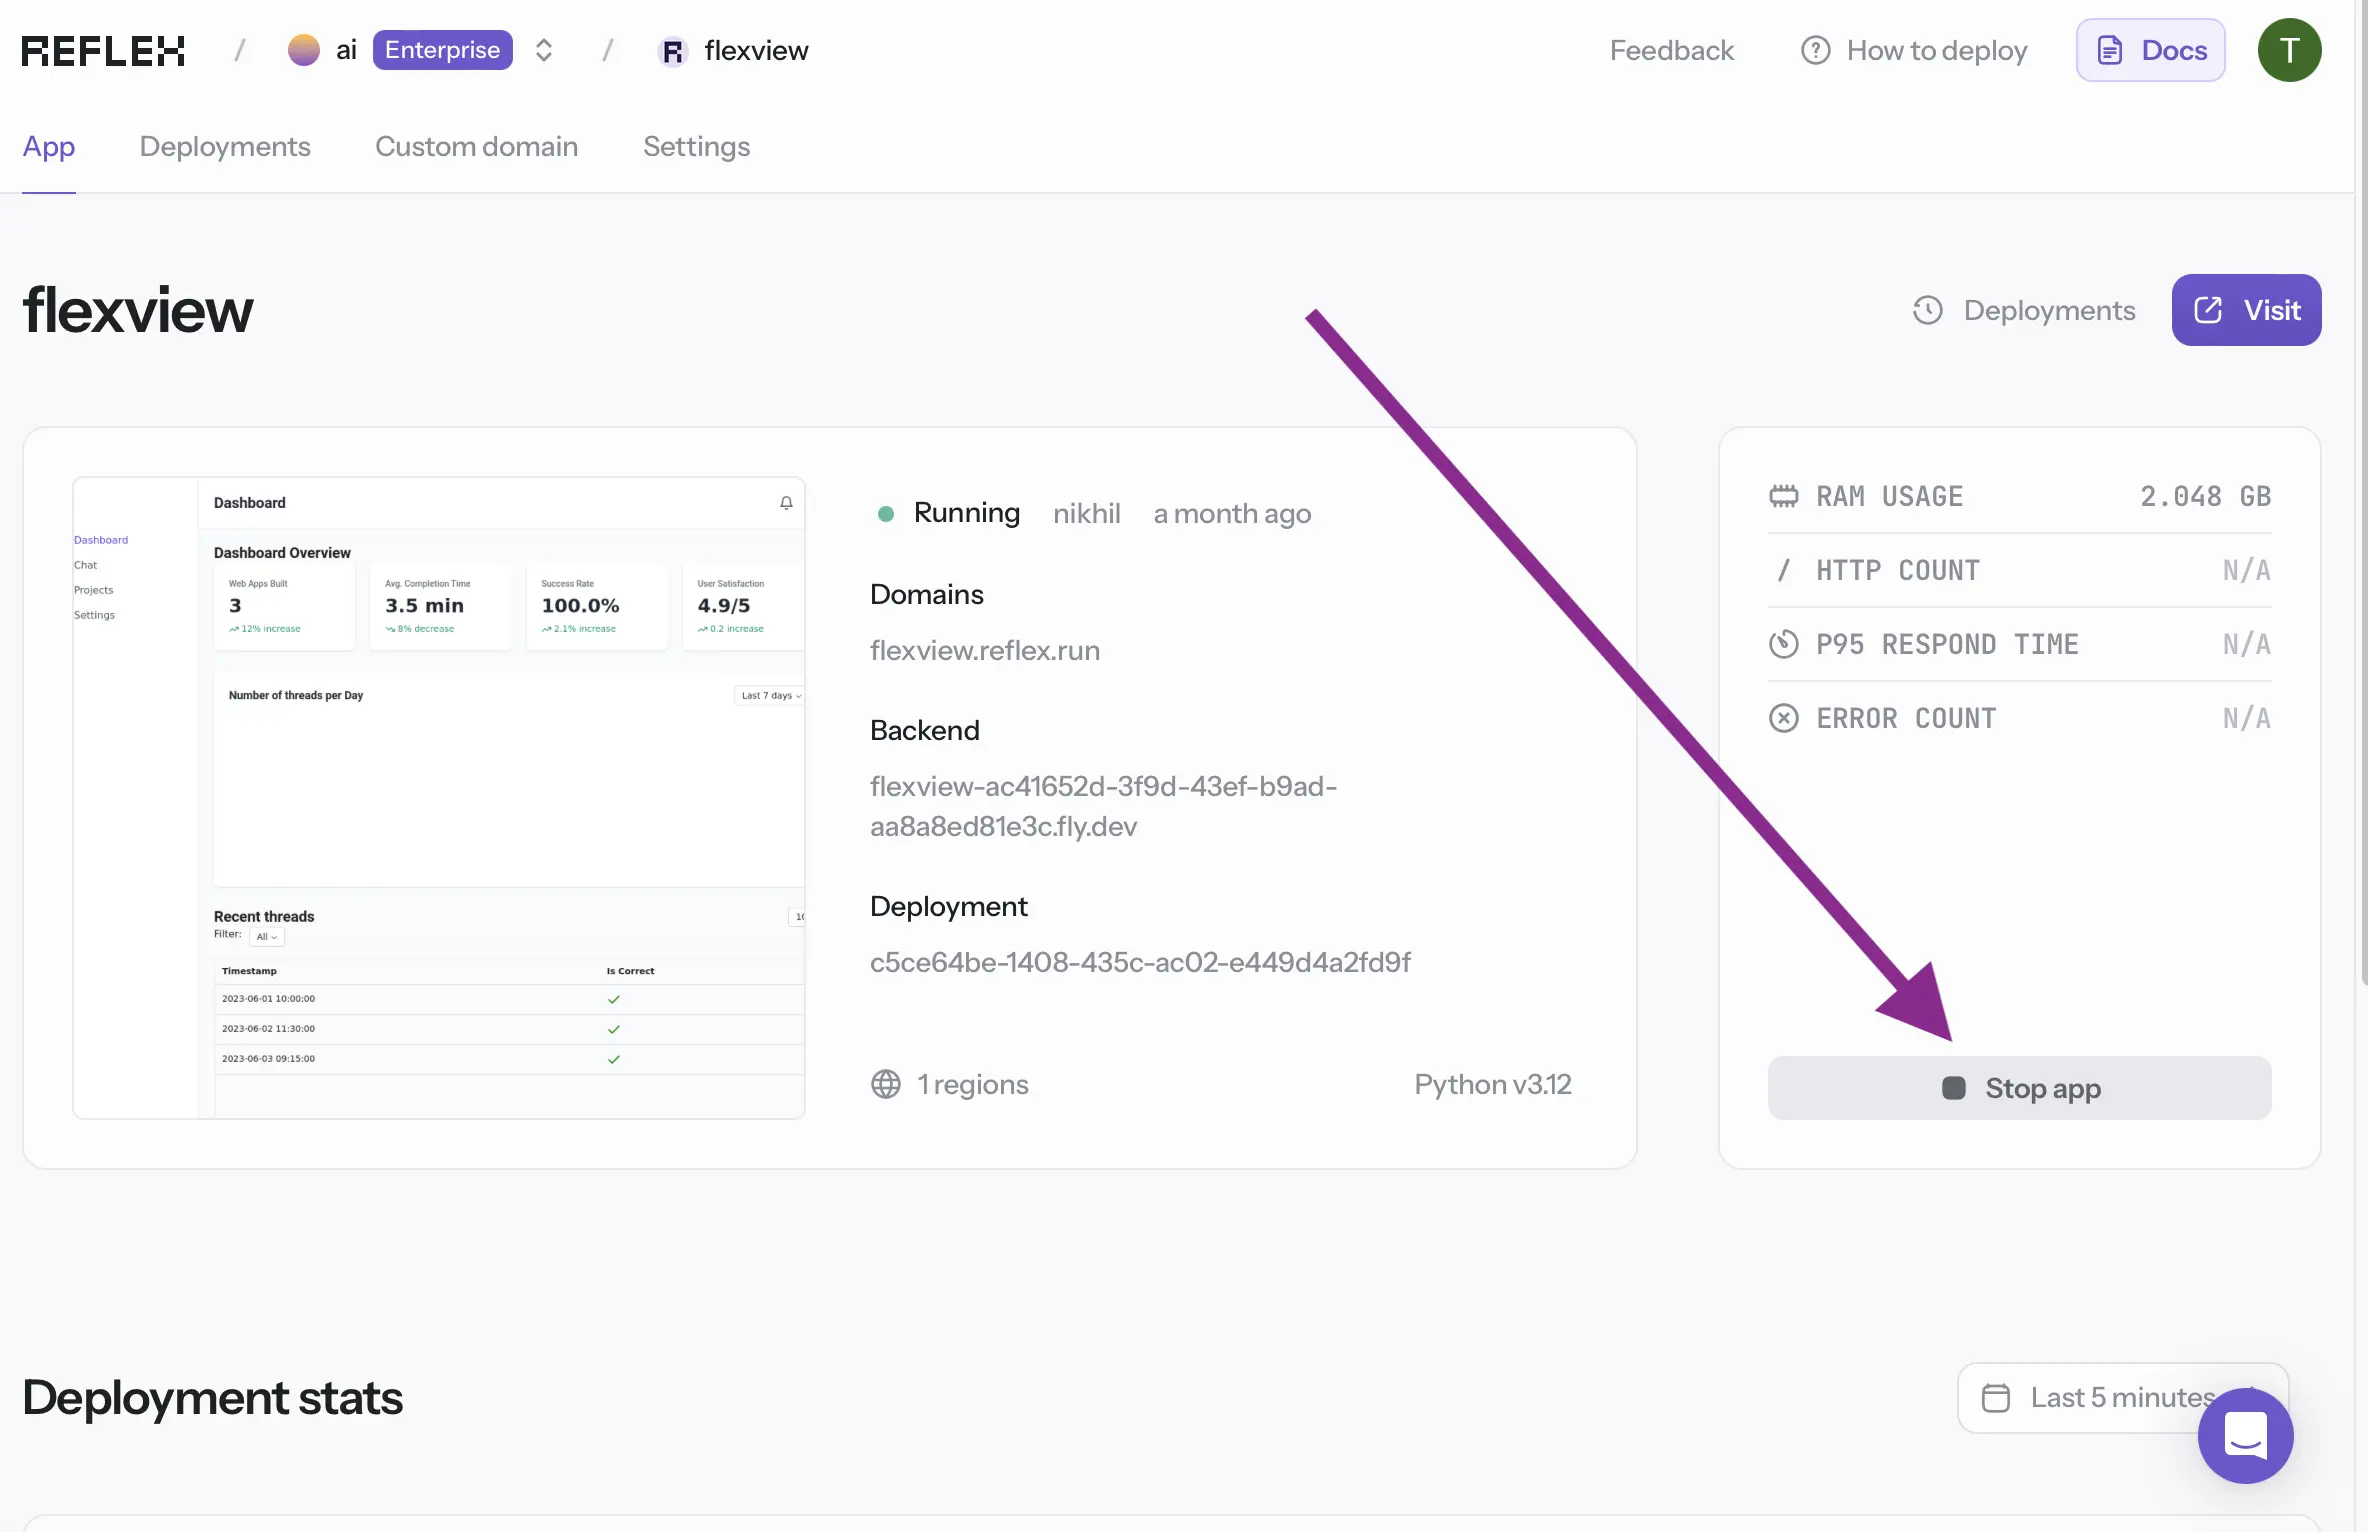Open the Deployments tab
This screenshot has height=1532, width=2368.
pos(225,147)
